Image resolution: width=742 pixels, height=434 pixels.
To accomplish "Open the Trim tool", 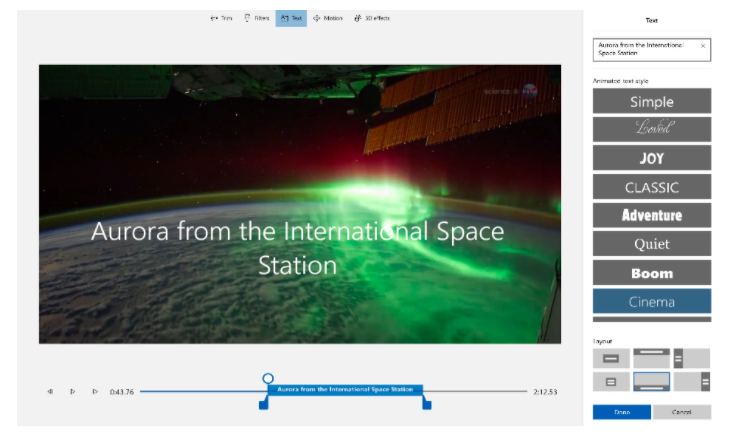I will 221,18.
